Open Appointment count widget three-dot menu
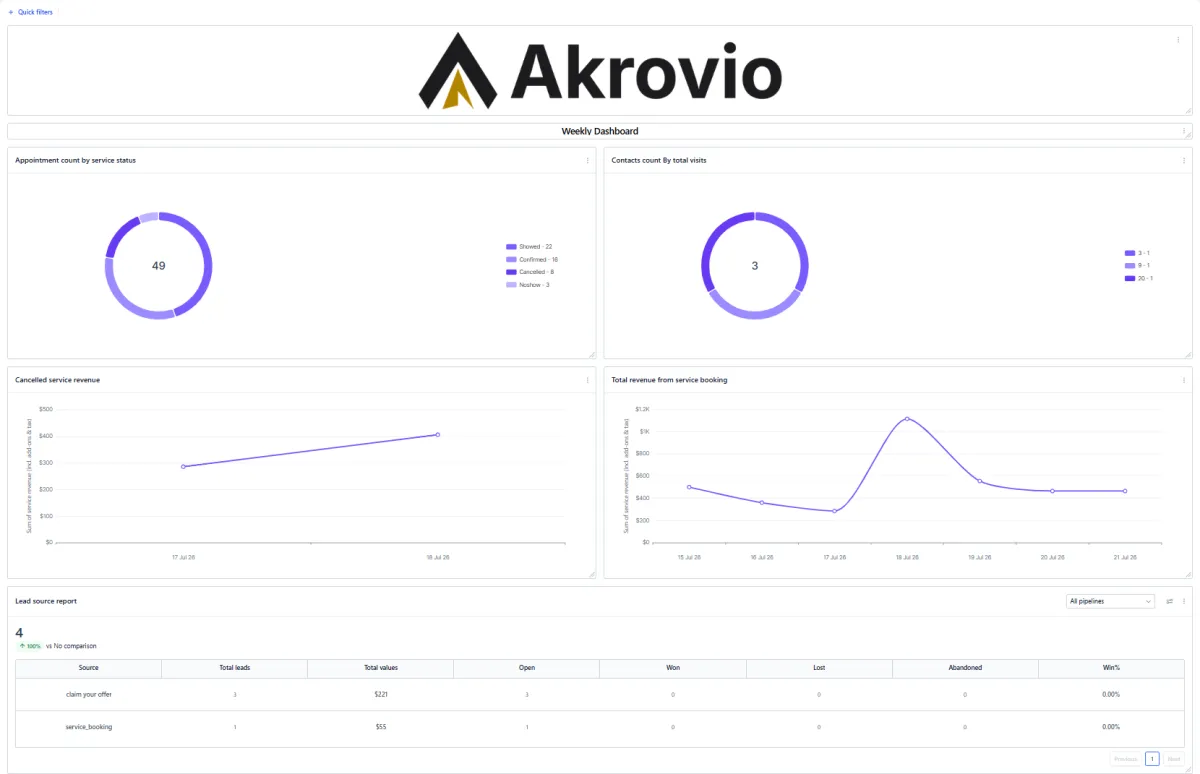Viewport: 1200px width, 774px height. (587, 160)
